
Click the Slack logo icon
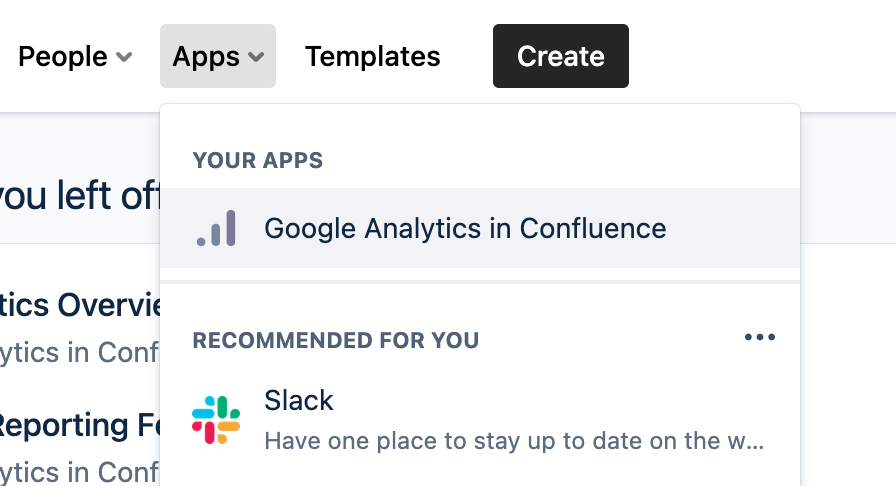(x=216, y=420)
